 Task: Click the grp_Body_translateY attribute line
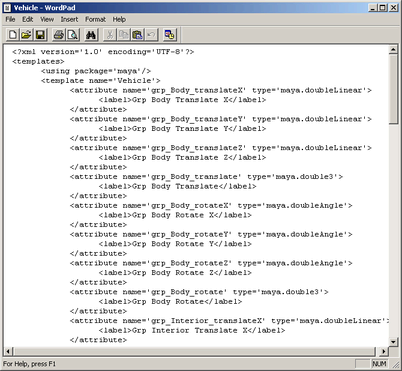(x=221, y=119)
